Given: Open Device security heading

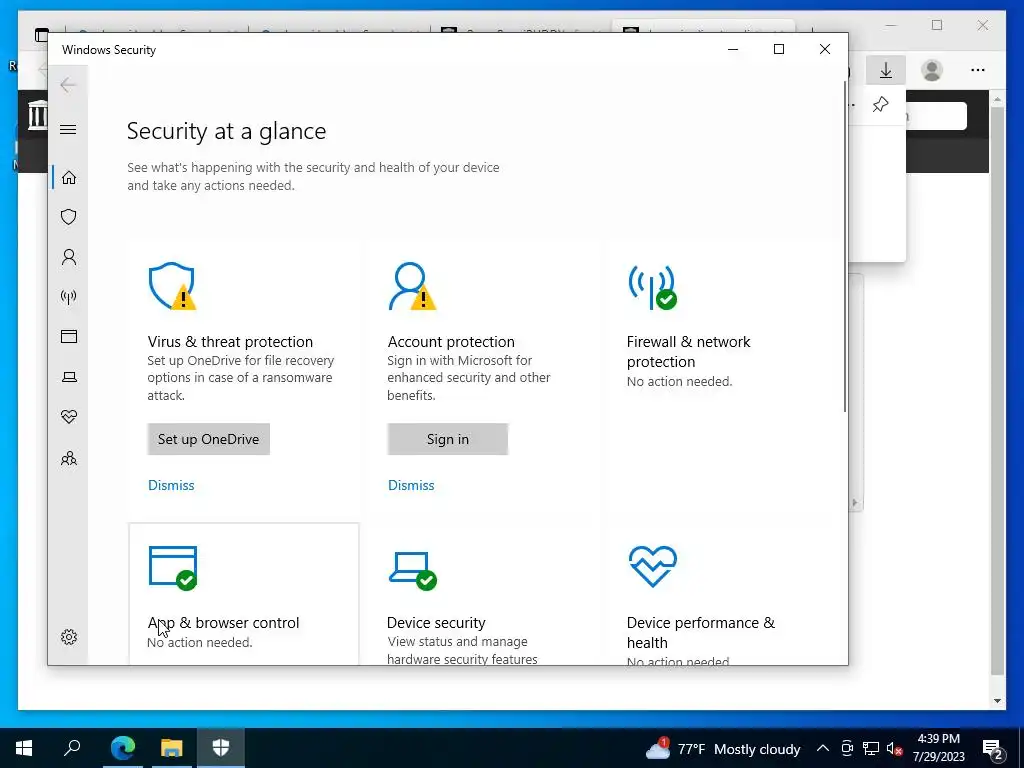Looking at the screenshot, I should pos(436,623).
